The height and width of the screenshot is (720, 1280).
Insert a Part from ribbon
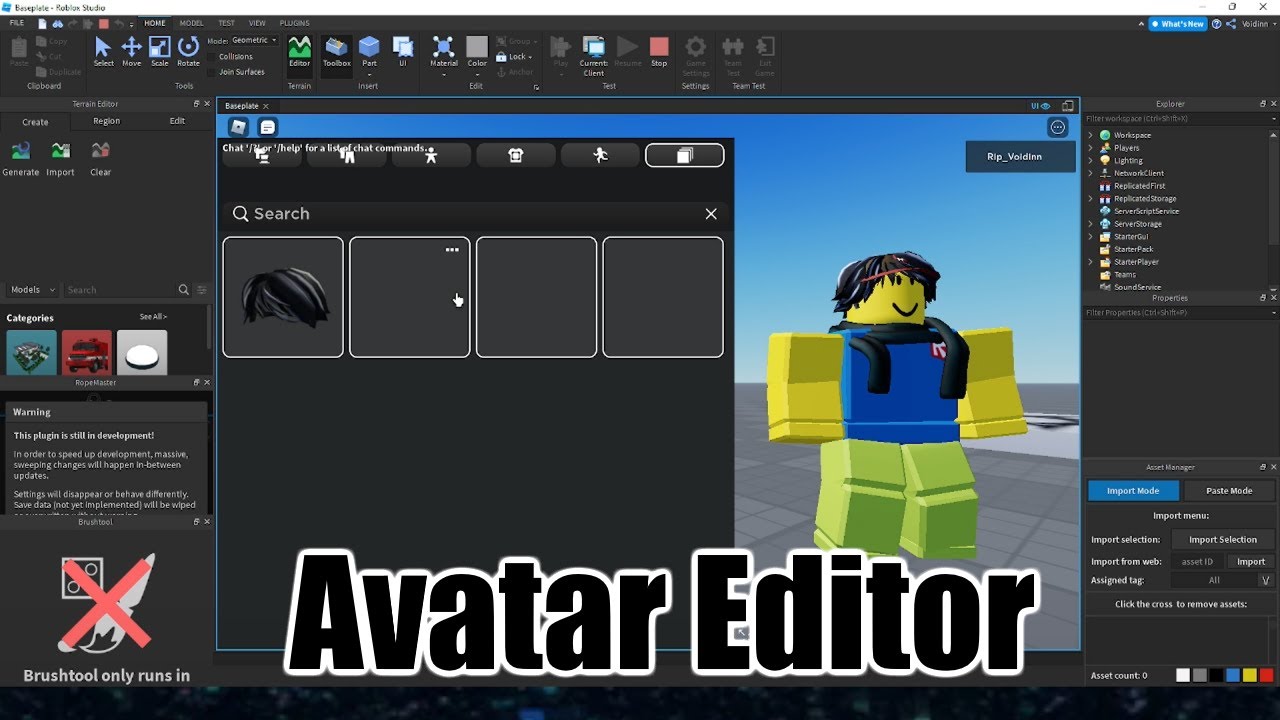point(369,52)
